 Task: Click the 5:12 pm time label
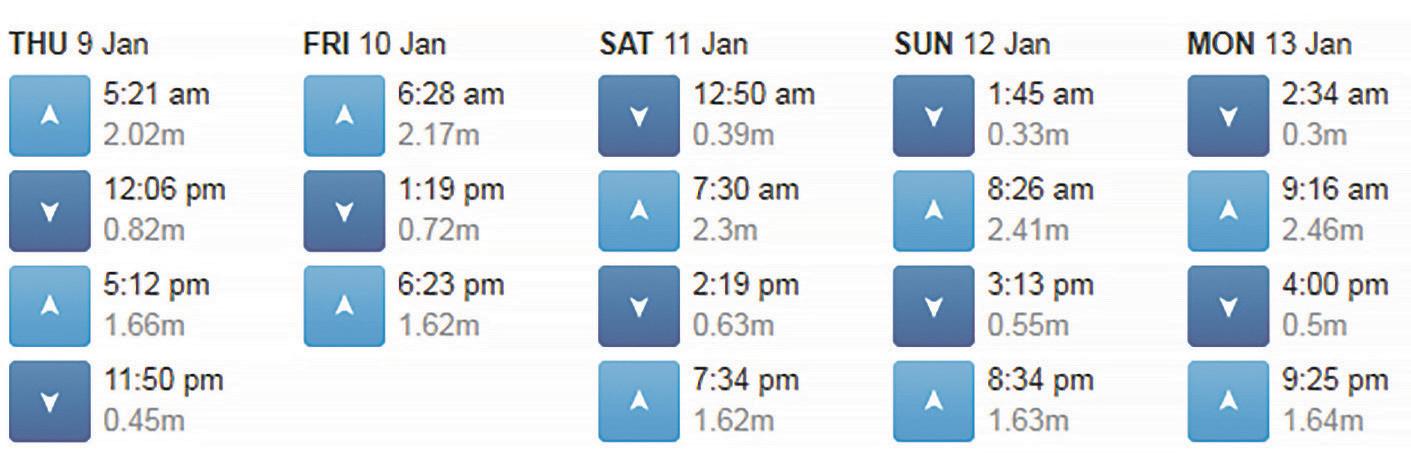point(157,285)
